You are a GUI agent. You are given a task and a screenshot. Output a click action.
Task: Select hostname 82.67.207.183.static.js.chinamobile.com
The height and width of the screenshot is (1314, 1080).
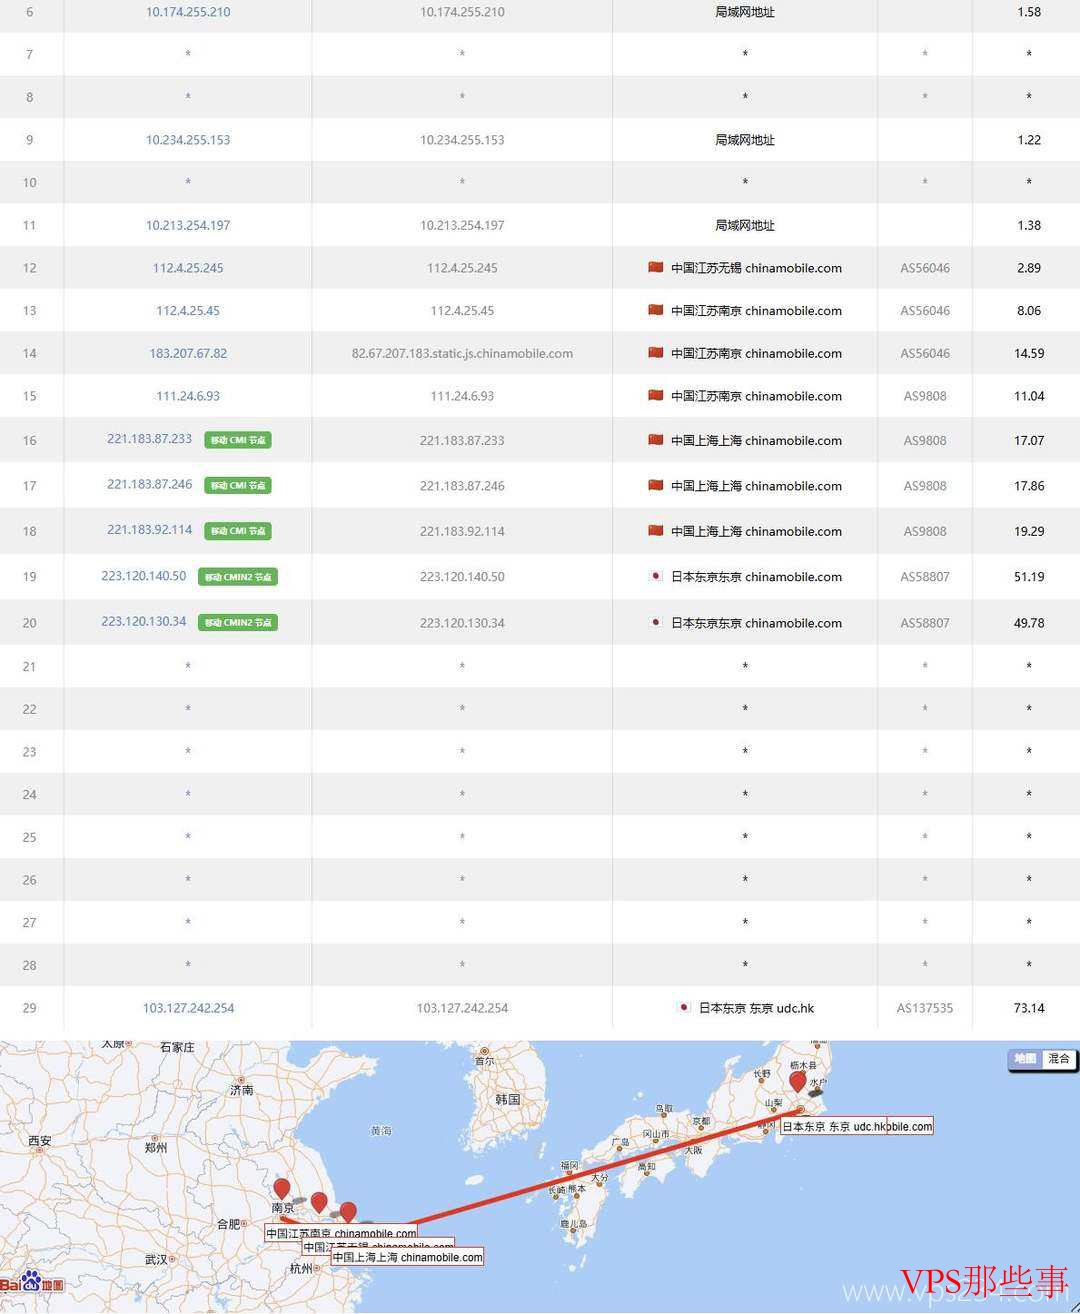tap(462, 353)
